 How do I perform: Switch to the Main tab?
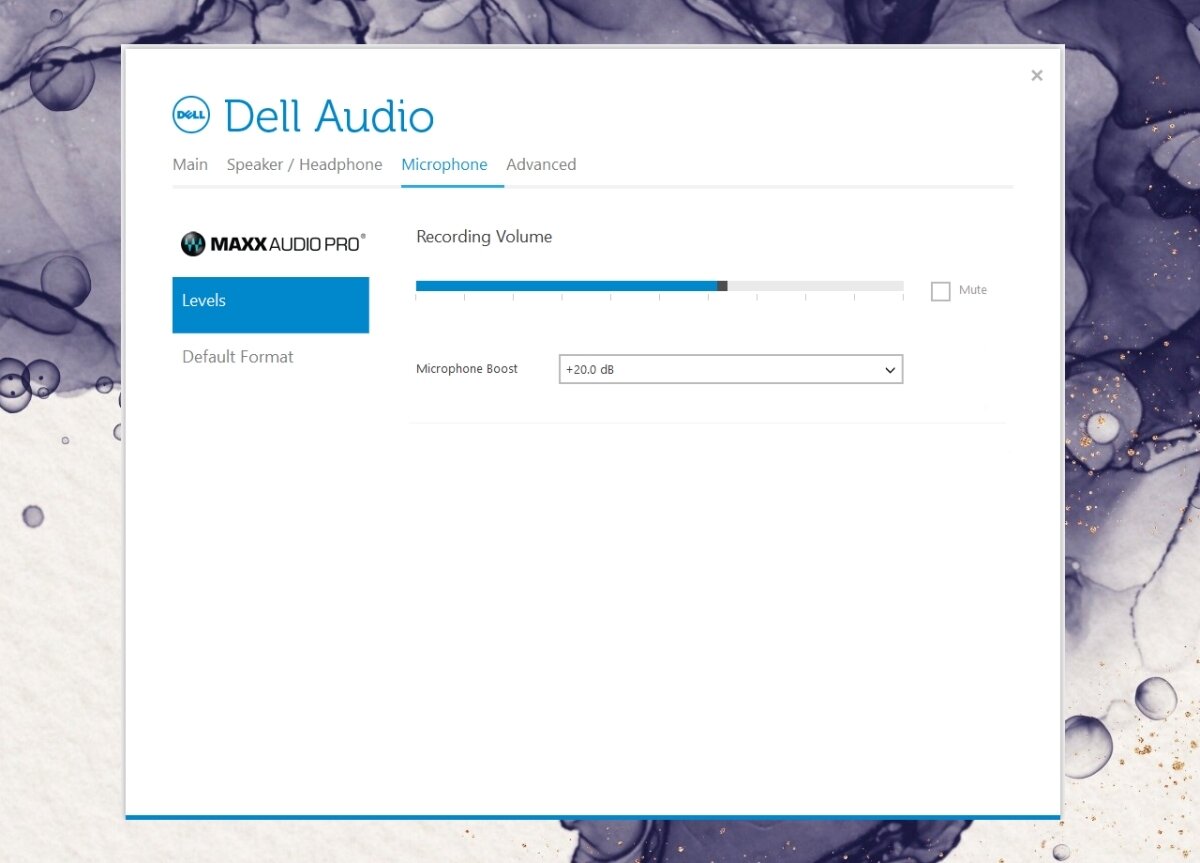[x=190, y=164]
